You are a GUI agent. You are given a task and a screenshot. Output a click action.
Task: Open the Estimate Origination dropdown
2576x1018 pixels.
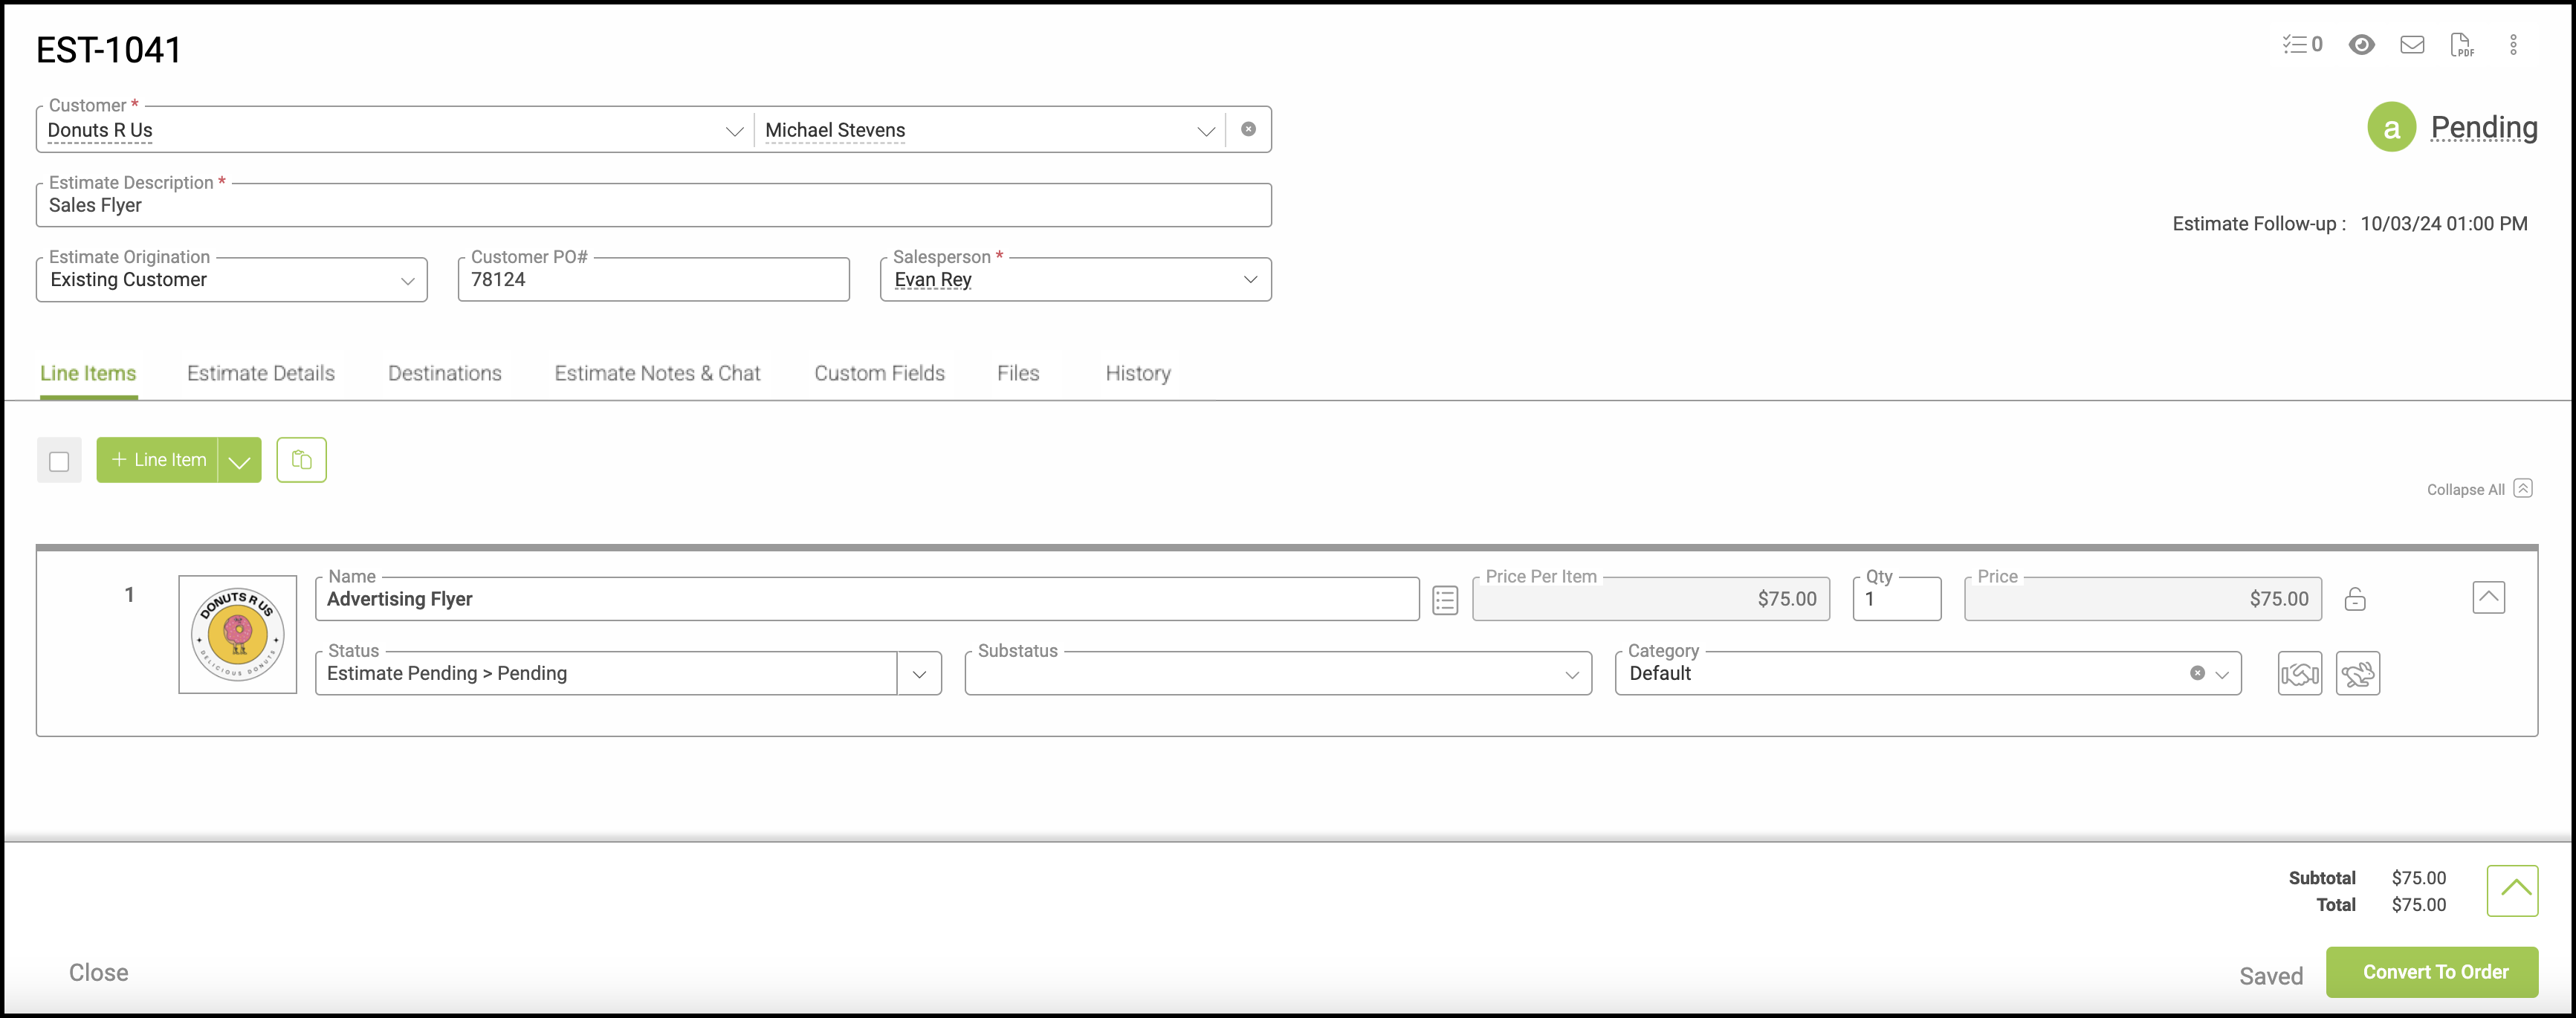[x=407, y=281]
